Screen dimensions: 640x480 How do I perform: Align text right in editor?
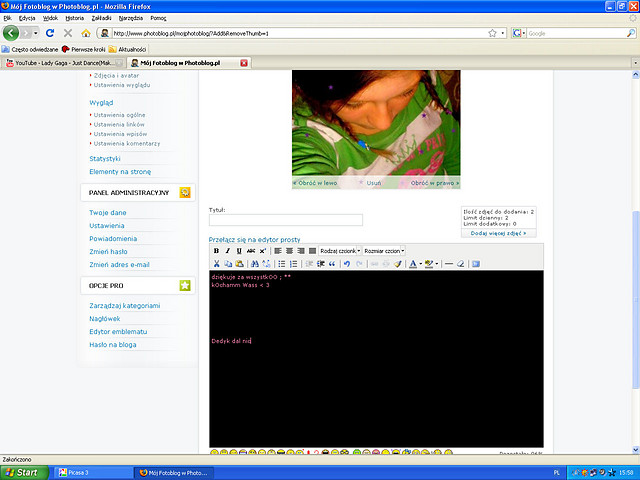(x=301, y=251)
